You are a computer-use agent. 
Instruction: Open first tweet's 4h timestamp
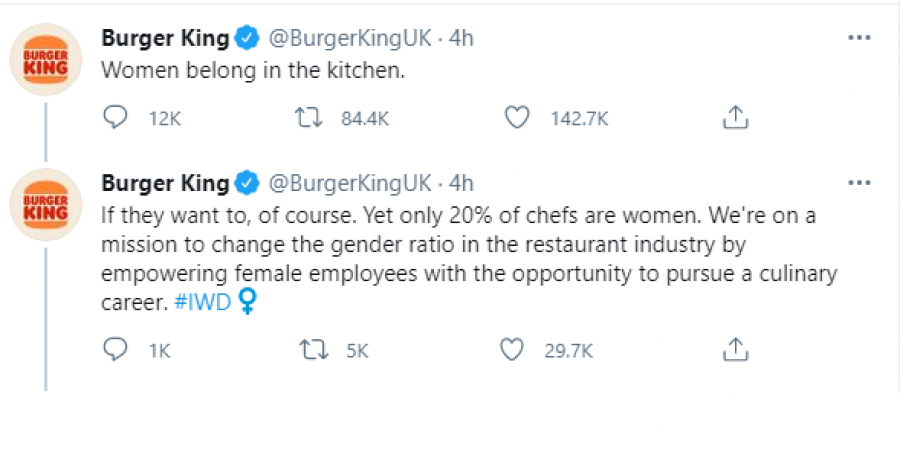[x=461, y=38]
